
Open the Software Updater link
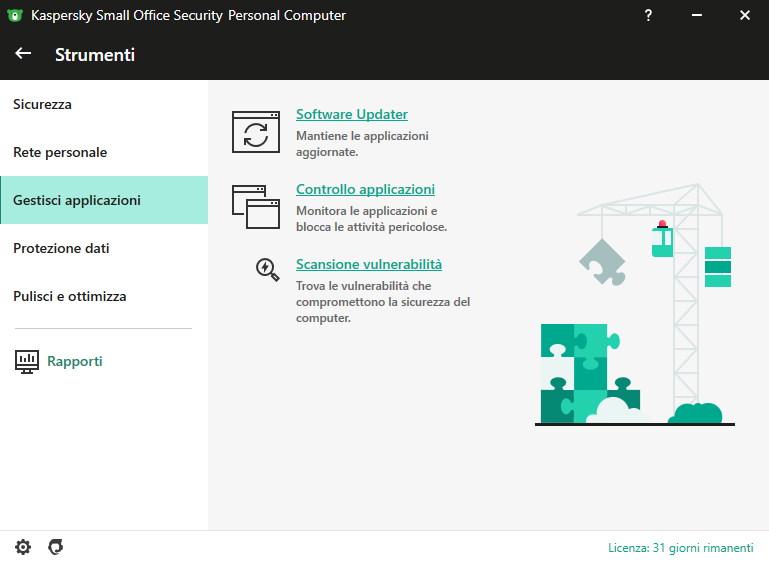(352, 114)
